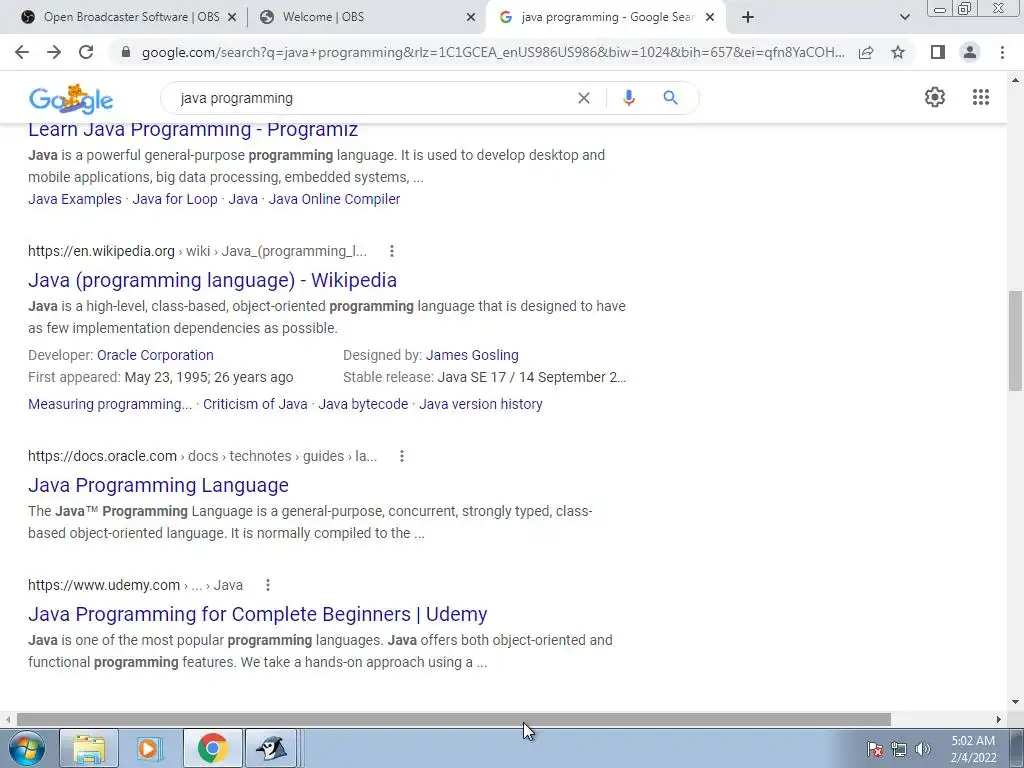Open Windows Explorer from the taskbar
Image resolution: width=1024 pixels, height=768 pixels.
pos(89,748)
